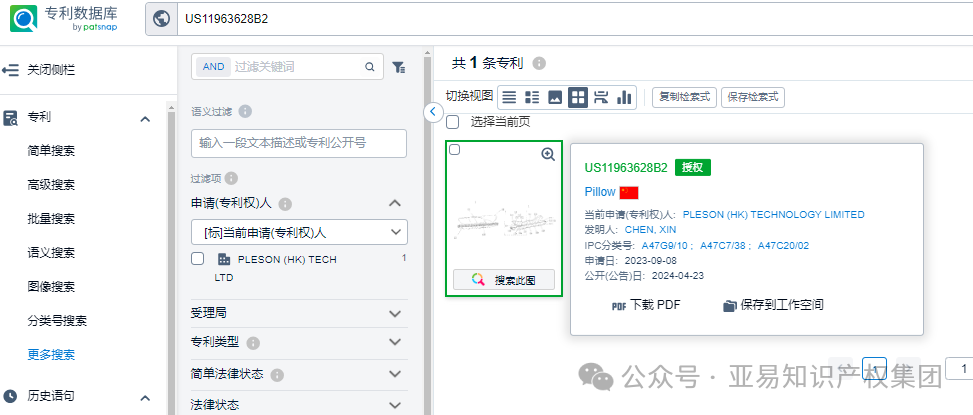Open the current applicant type dropdown

point(299,232)
